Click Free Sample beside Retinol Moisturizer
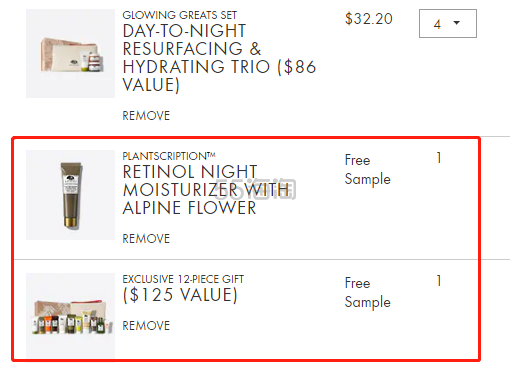510x378 pixels. tap(367, 170)
